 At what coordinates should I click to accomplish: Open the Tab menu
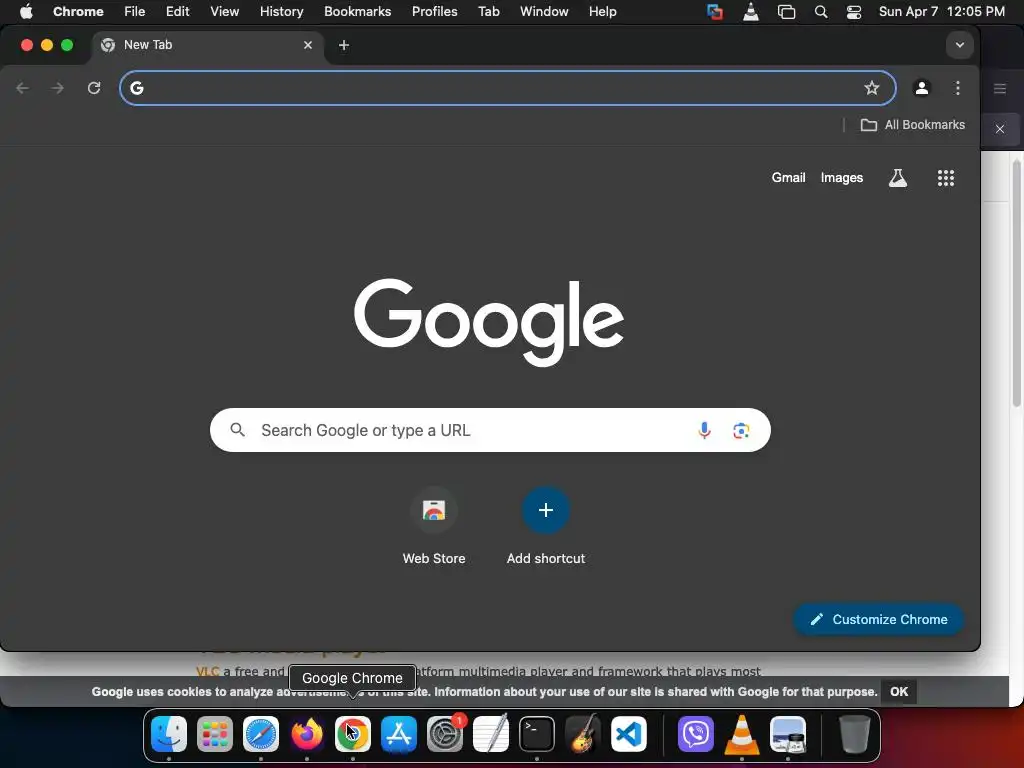(488, 12)
